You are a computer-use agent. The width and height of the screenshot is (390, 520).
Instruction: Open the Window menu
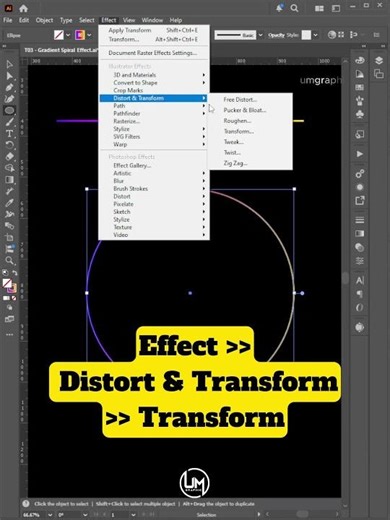click(x=152, y=20)
